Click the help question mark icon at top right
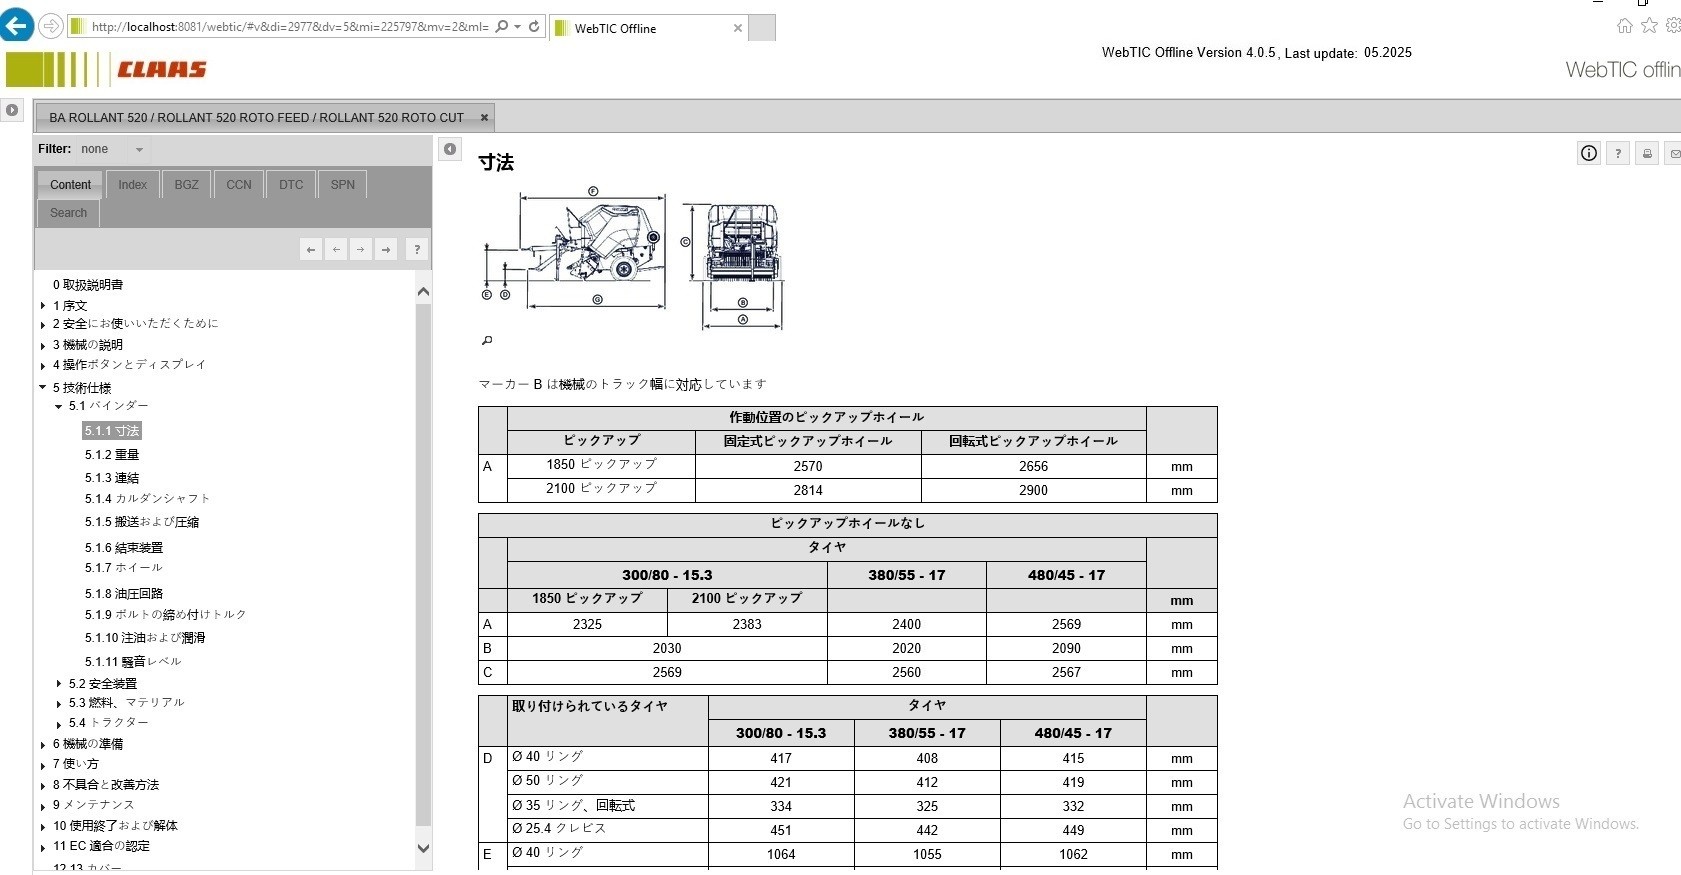This screenshot has height=875, width=1681. [1618, 153]
